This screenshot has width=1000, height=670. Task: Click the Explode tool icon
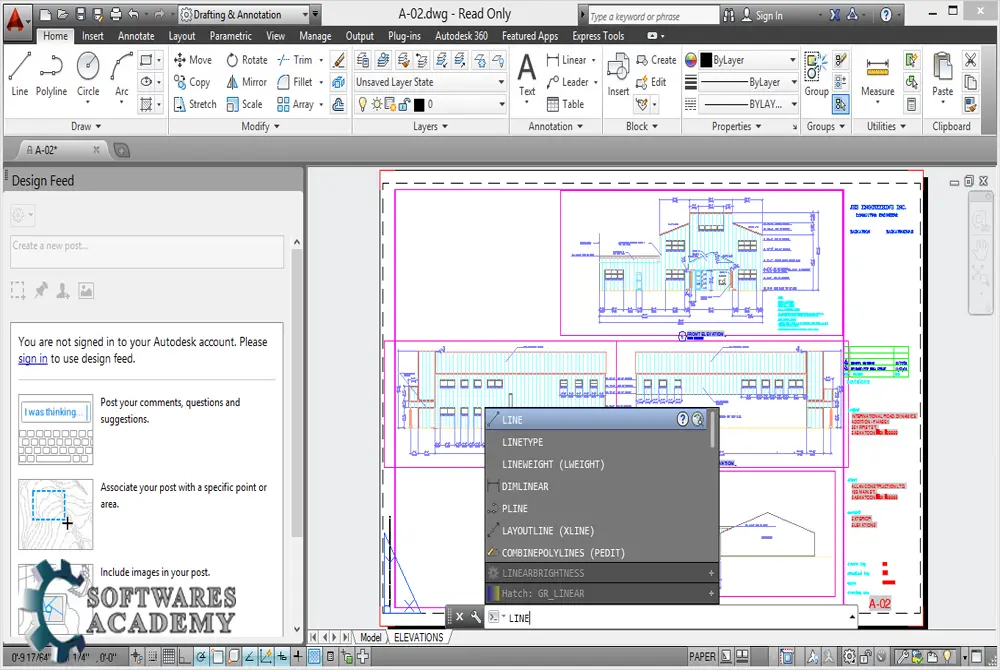click(339, 82)
